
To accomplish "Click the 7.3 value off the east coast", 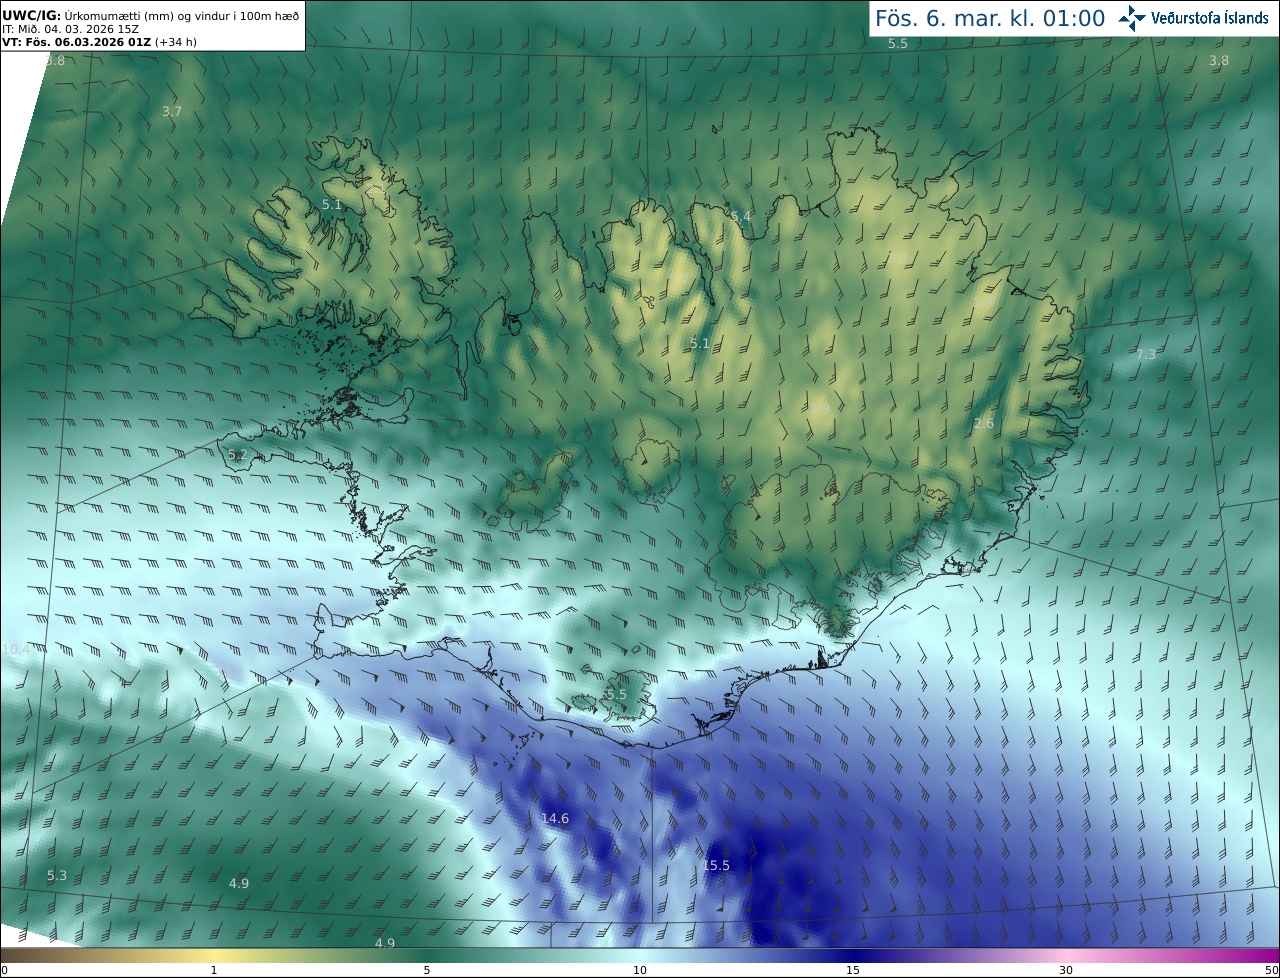I will click(x=1146, y=354).
